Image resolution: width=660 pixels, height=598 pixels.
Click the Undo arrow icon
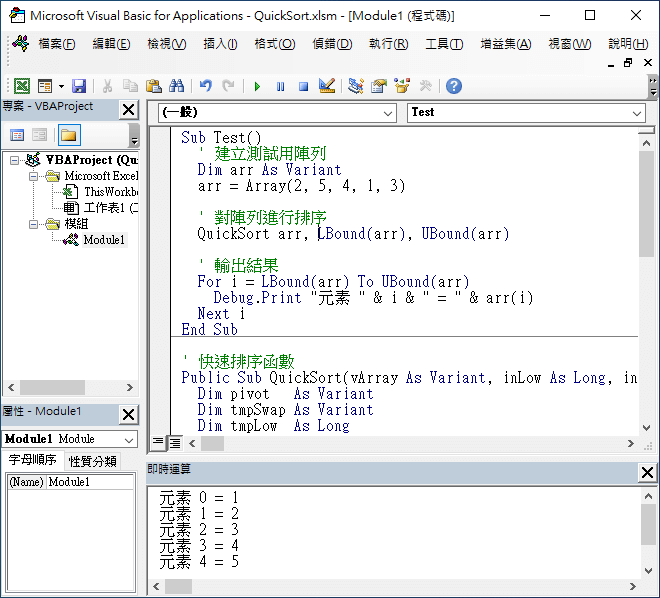click(x=205, y=86)
